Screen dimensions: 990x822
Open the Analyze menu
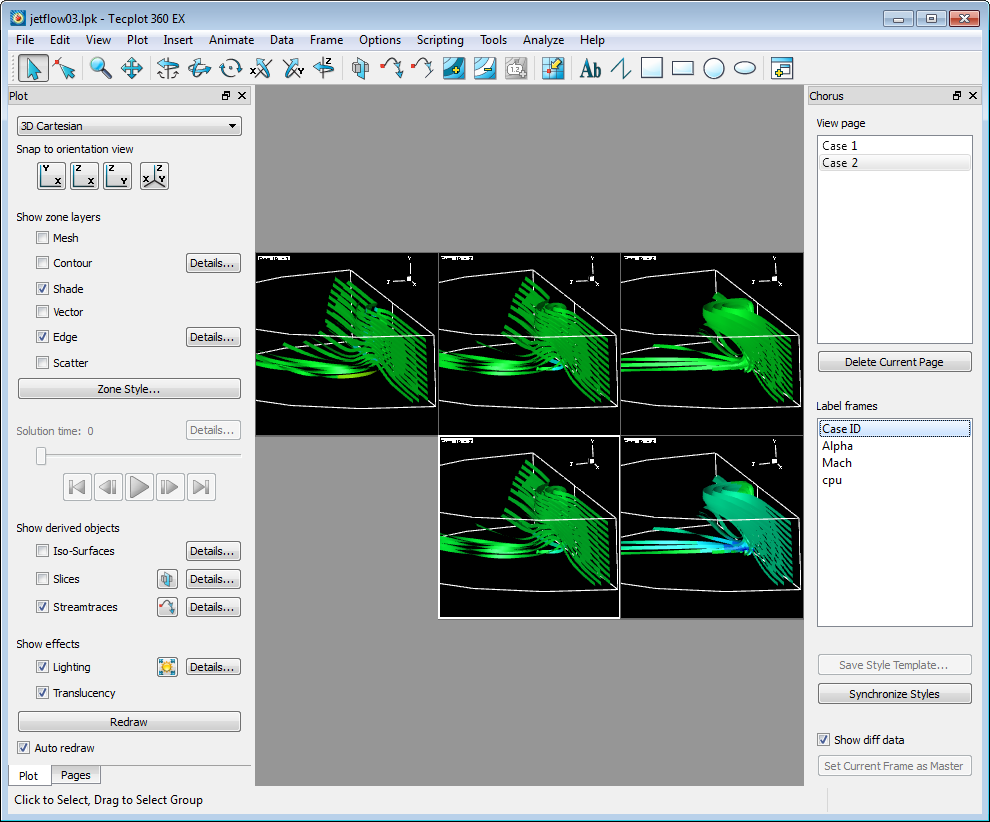click(x=543, y=40)
